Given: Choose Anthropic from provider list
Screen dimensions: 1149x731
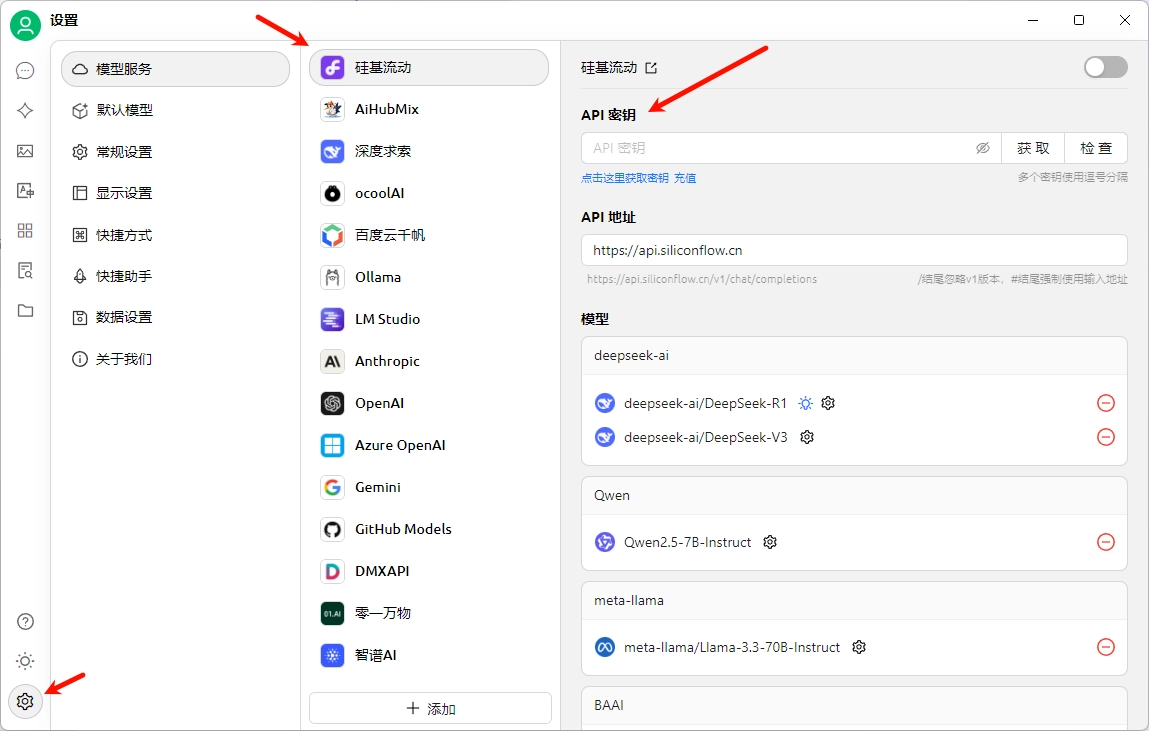Looking at the screenshot, I should tap(387, 361).
